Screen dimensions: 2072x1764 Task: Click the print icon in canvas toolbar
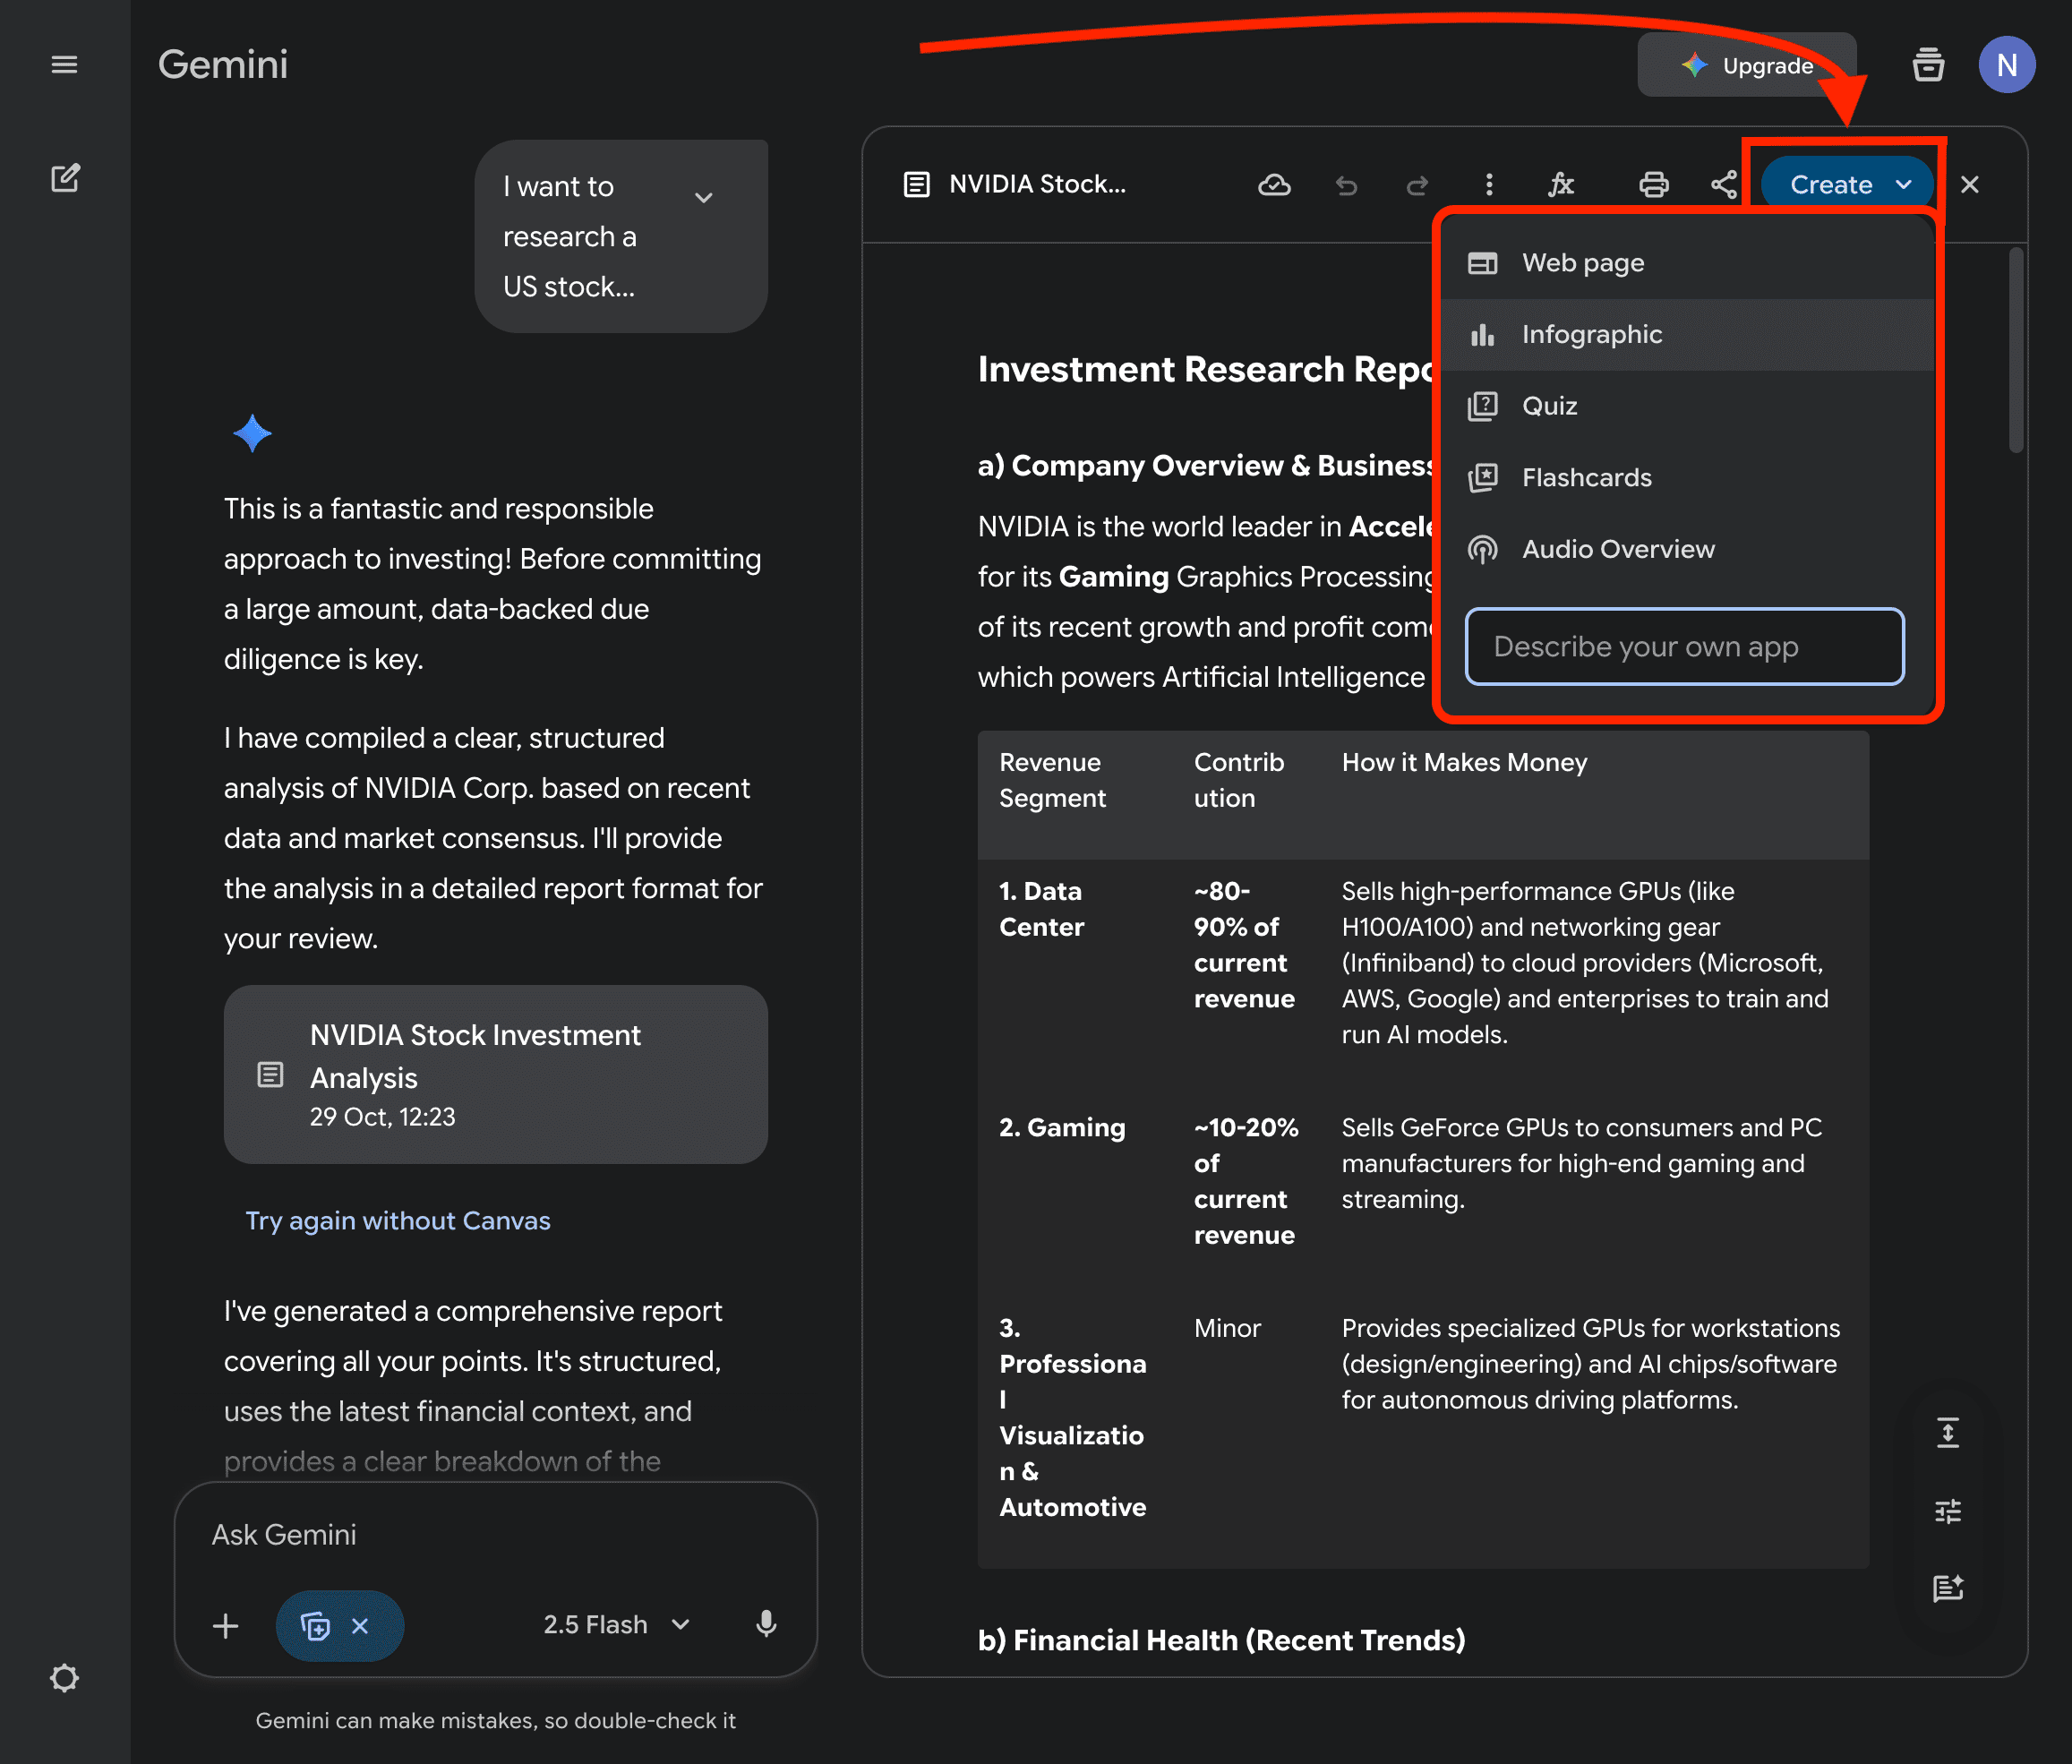[1653, 185]
